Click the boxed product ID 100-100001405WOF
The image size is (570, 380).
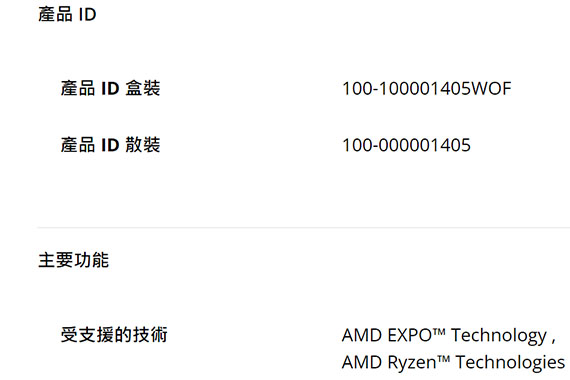click(x=426, y=89)
